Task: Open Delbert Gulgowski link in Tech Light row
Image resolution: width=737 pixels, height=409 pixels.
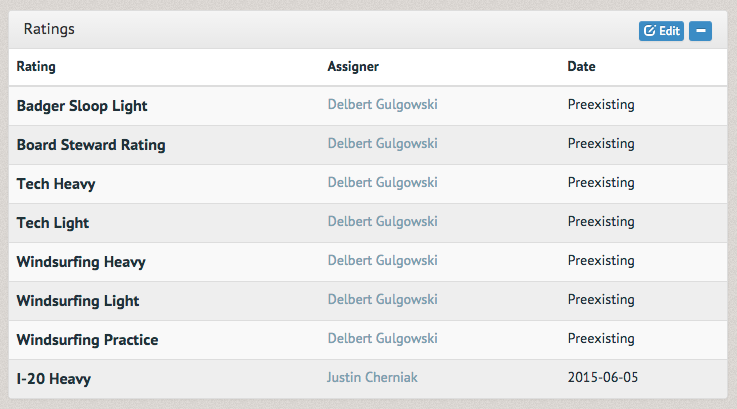Action: click(382, 221)
